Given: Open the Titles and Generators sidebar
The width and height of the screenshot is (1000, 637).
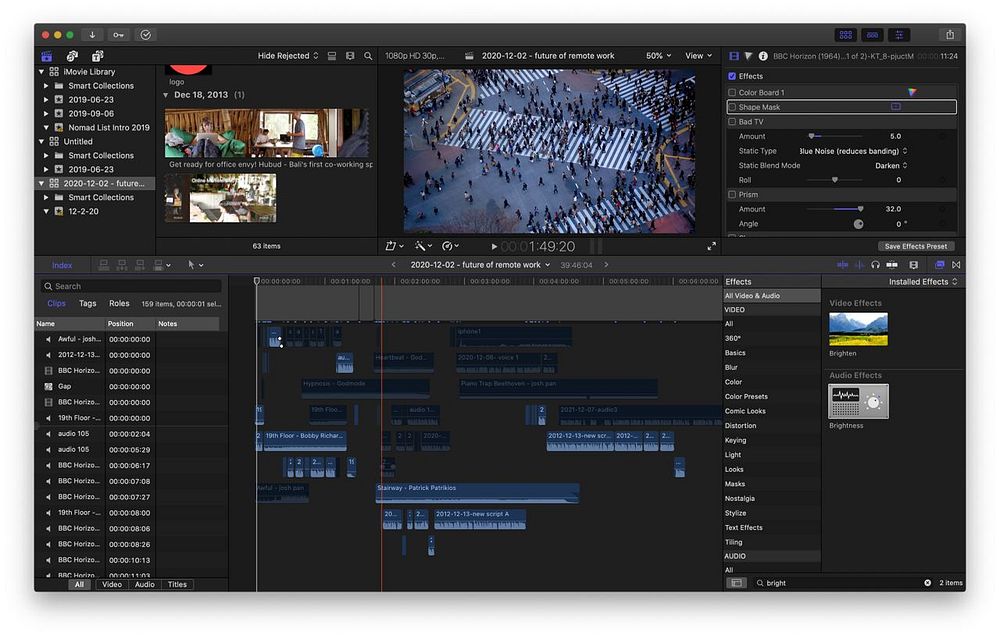Looking at the screenshot, I should pos(97,56).
